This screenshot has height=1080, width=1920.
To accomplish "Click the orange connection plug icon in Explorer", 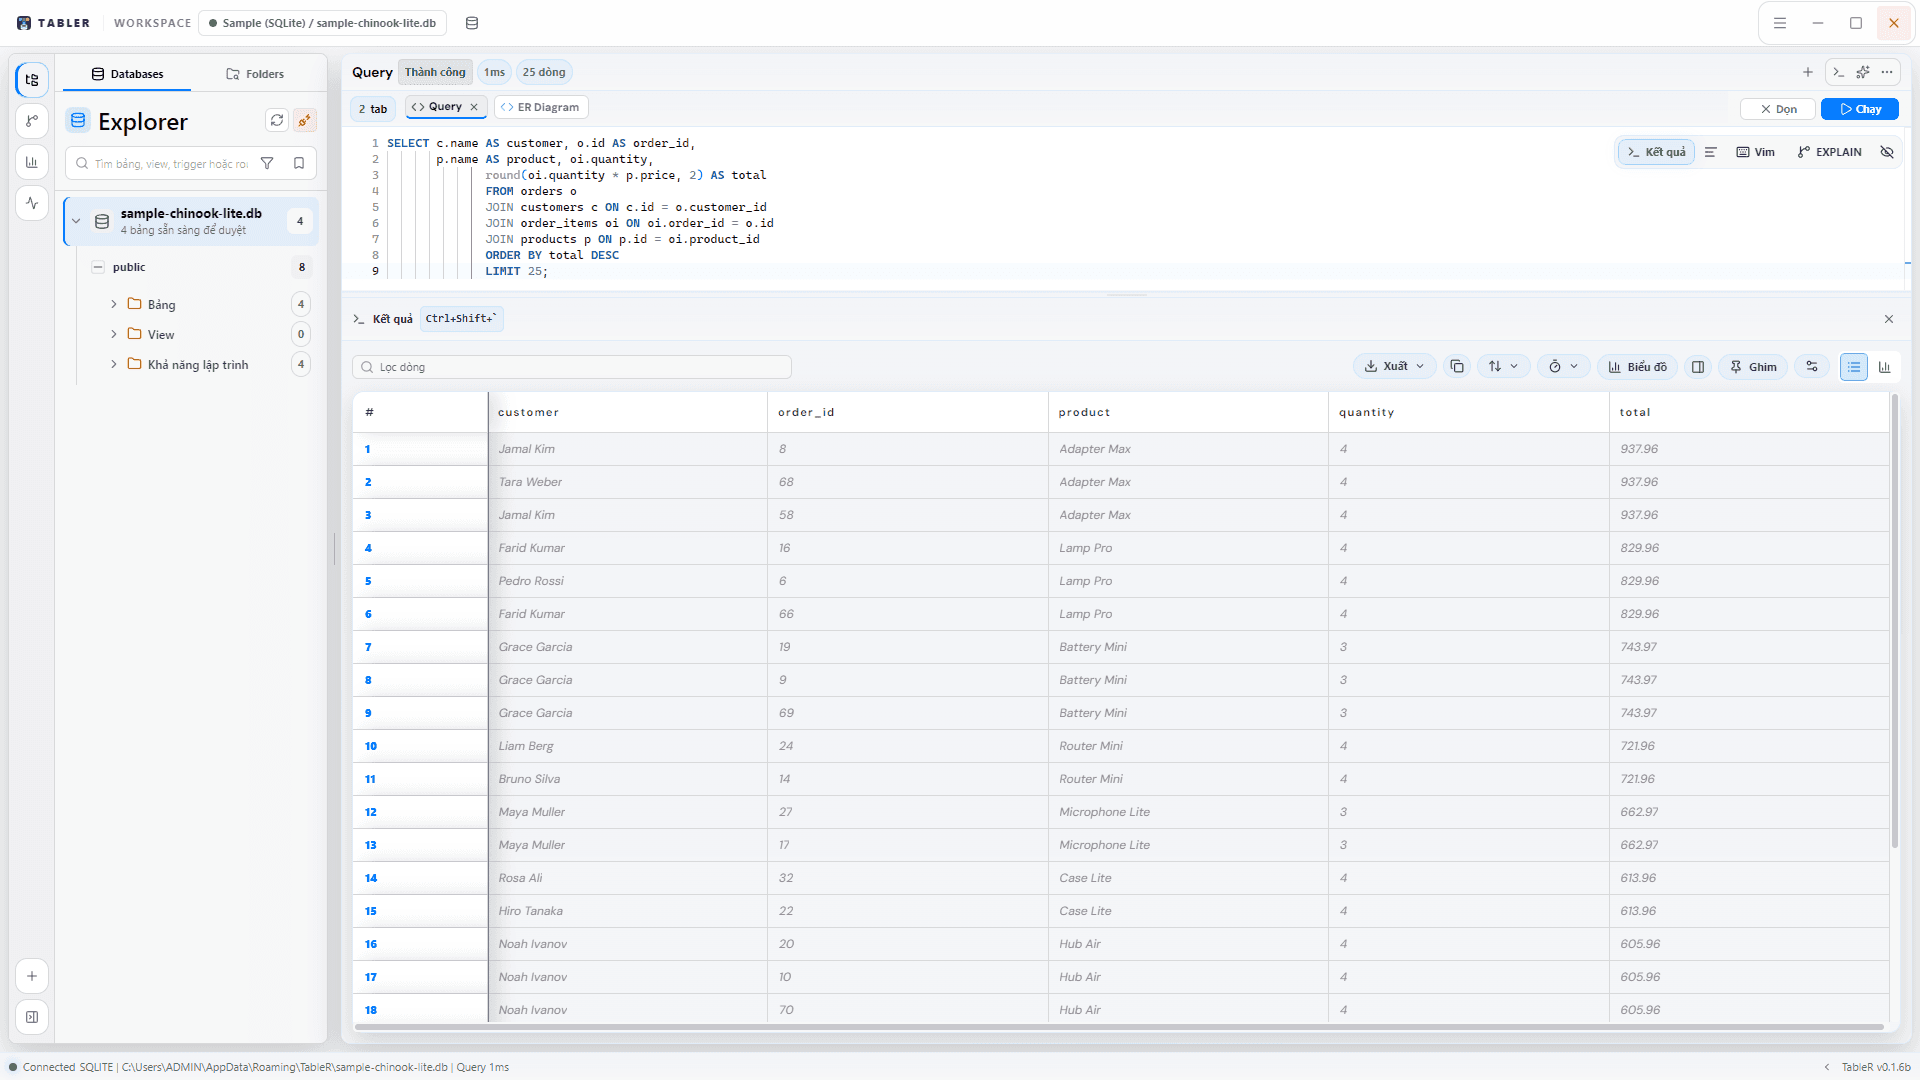I will coord(305,120).
